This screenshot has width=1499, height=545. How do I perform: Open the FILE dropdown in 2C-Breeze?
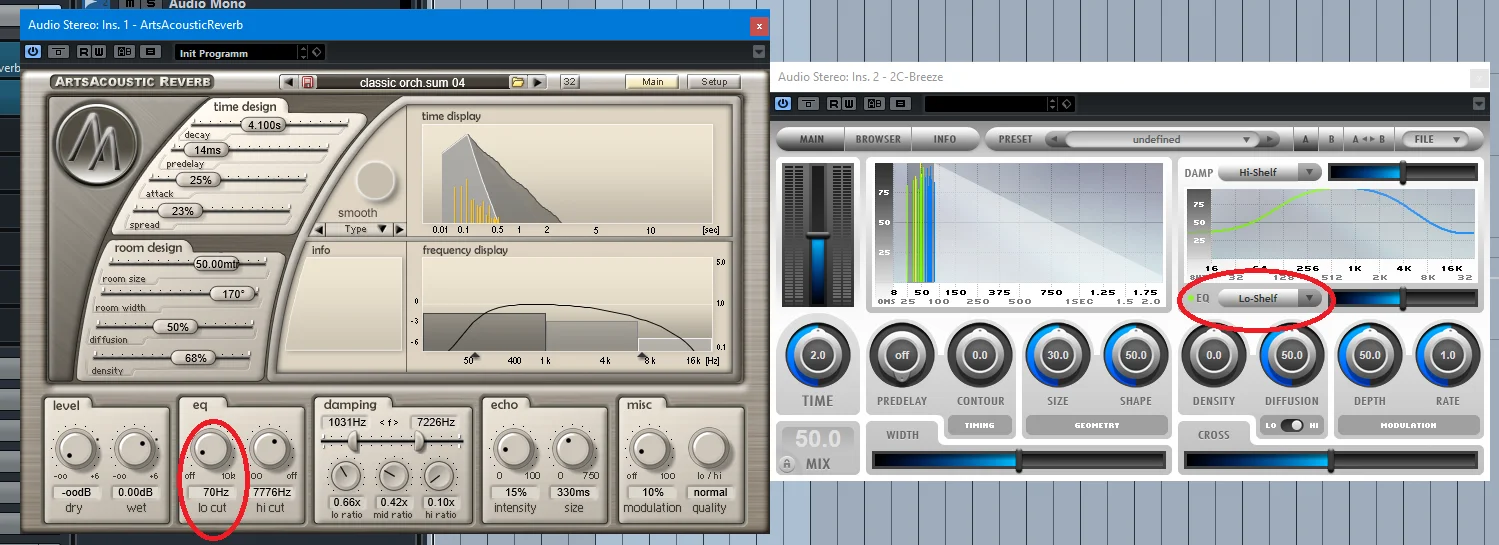(x=1433, y=139)
